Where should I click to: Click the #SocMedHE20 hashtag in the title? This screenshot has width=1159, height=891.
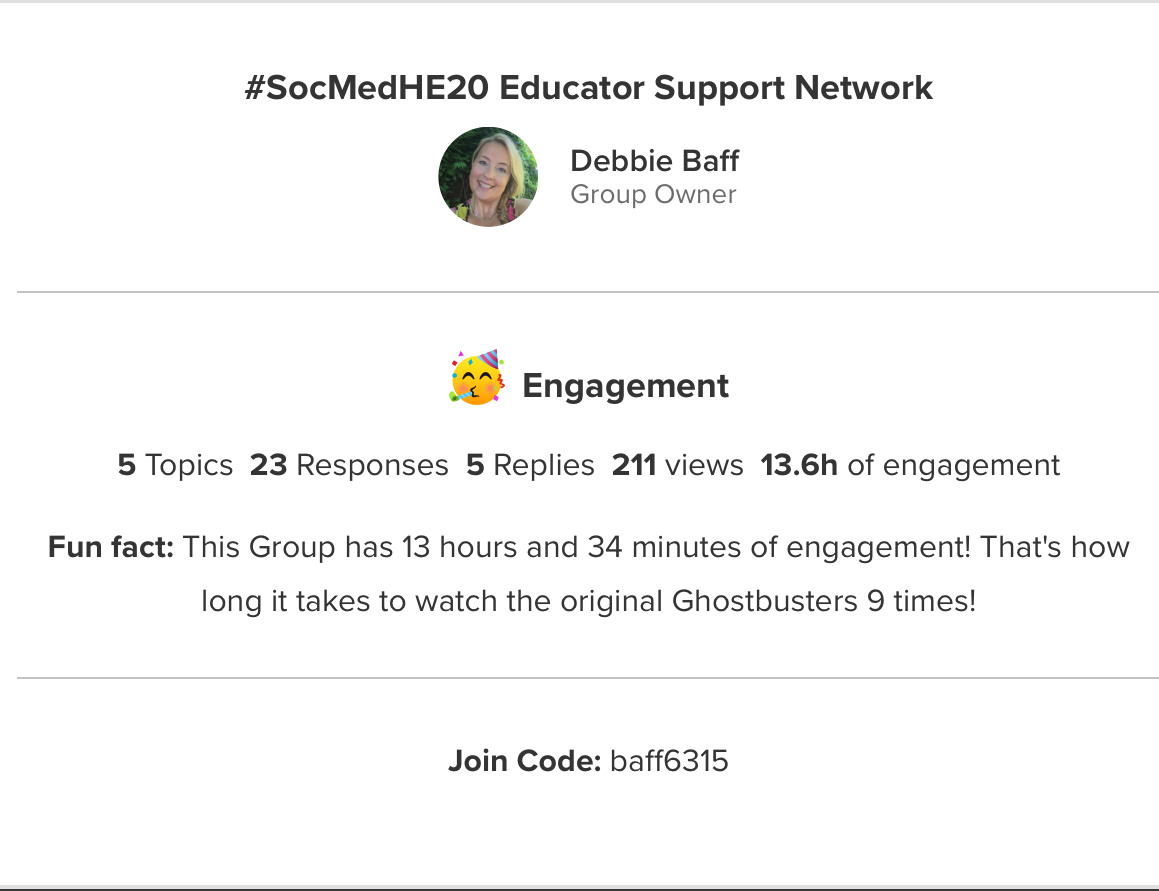tap(367, 88)
